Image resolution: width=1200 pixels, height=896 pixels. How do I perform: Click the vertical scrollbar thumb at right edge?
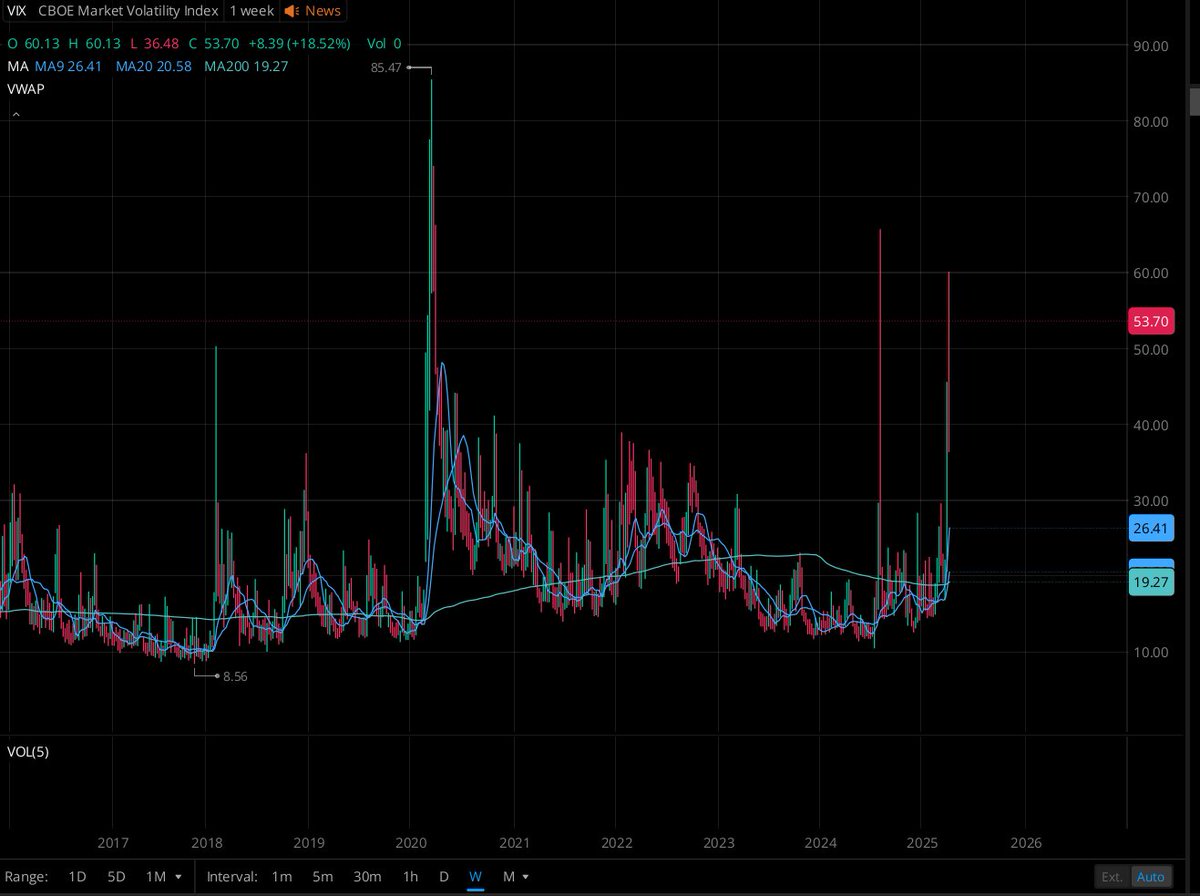(x=1193, y=102)
